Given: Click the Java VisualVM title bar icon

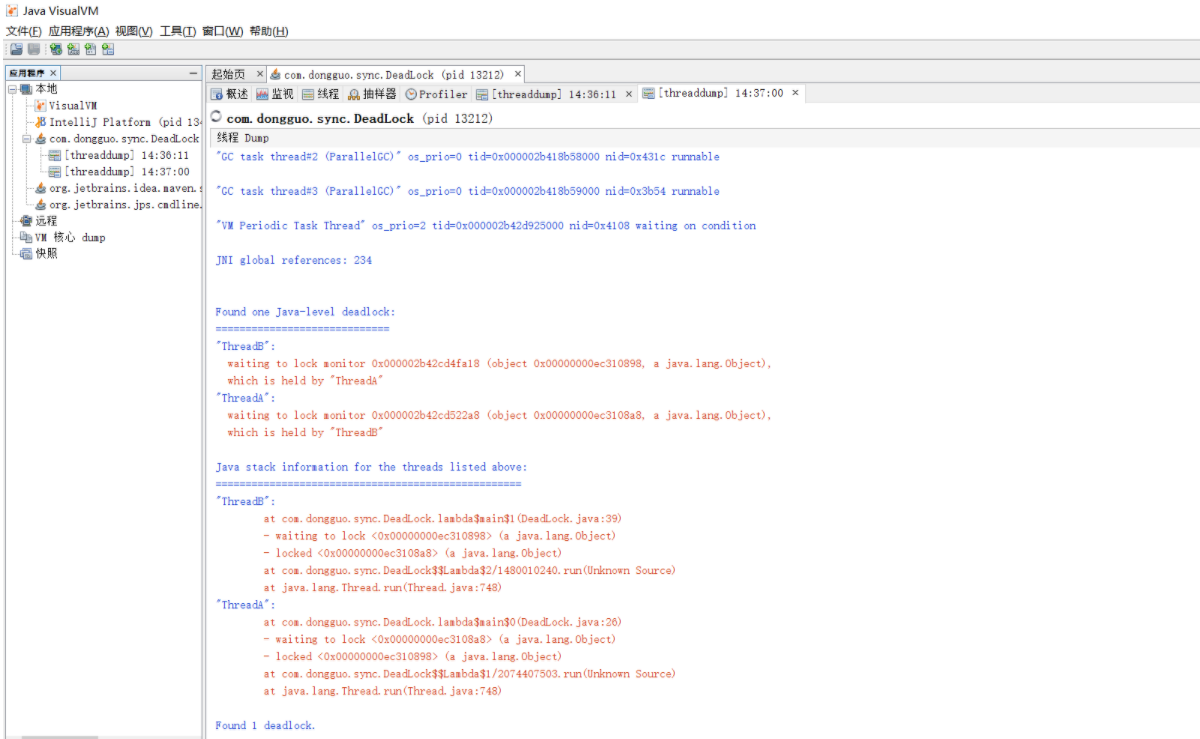Looking at the screenshot, I should click(12, 10).
